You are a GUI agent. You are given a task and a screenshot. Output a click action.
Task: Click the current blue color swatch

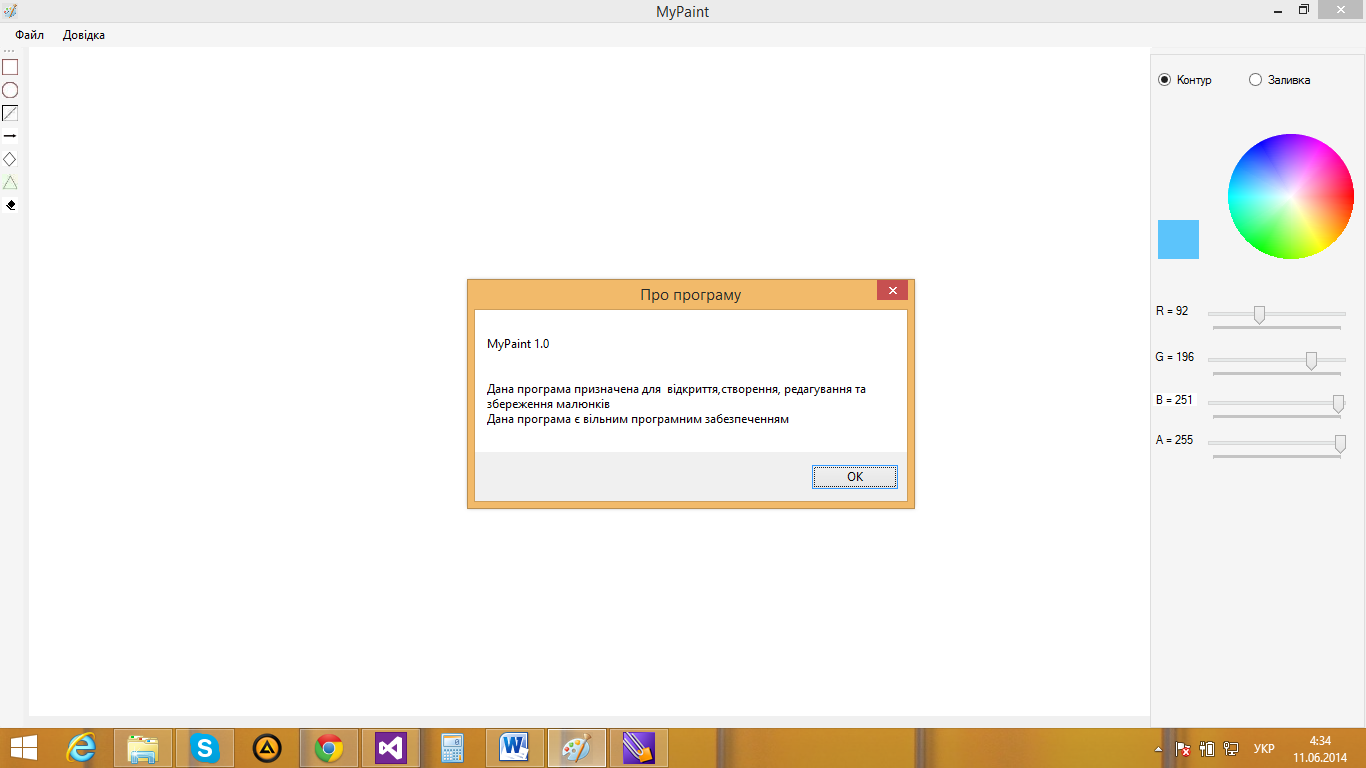coord(1178,240)
